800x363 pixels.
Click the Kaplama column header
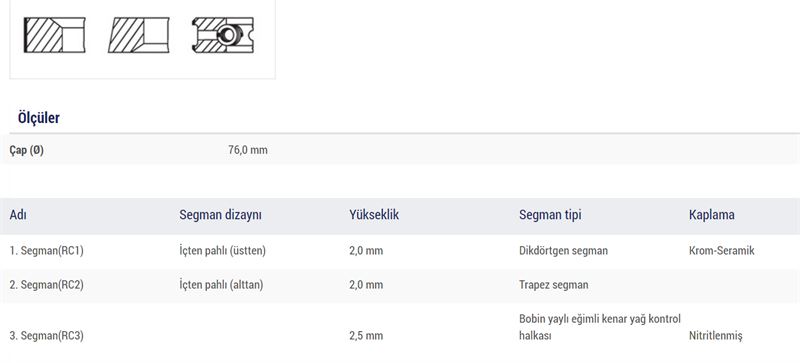(712, 215)
